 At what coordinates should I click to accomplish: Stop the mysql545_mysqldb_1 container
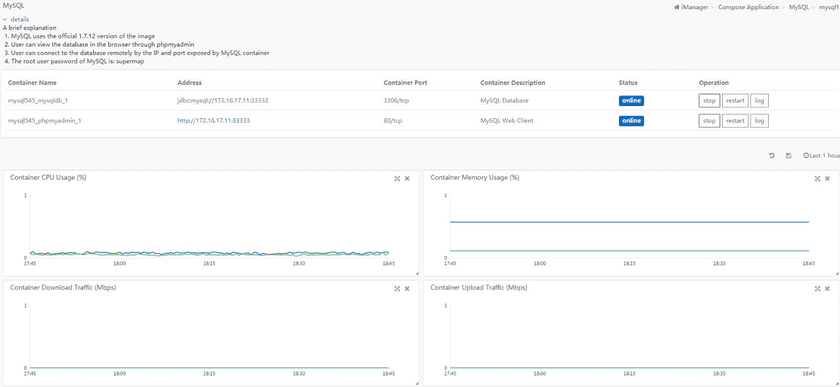(x=709, y=101)
